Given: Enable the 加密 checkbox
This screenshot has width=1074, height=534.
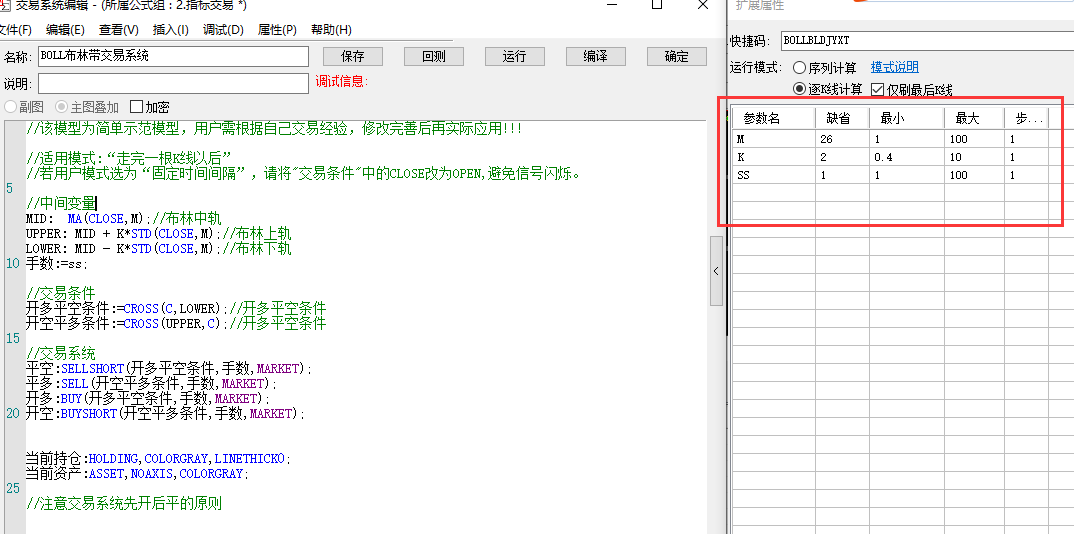Looking at the screenshot, I should (137, 107).
